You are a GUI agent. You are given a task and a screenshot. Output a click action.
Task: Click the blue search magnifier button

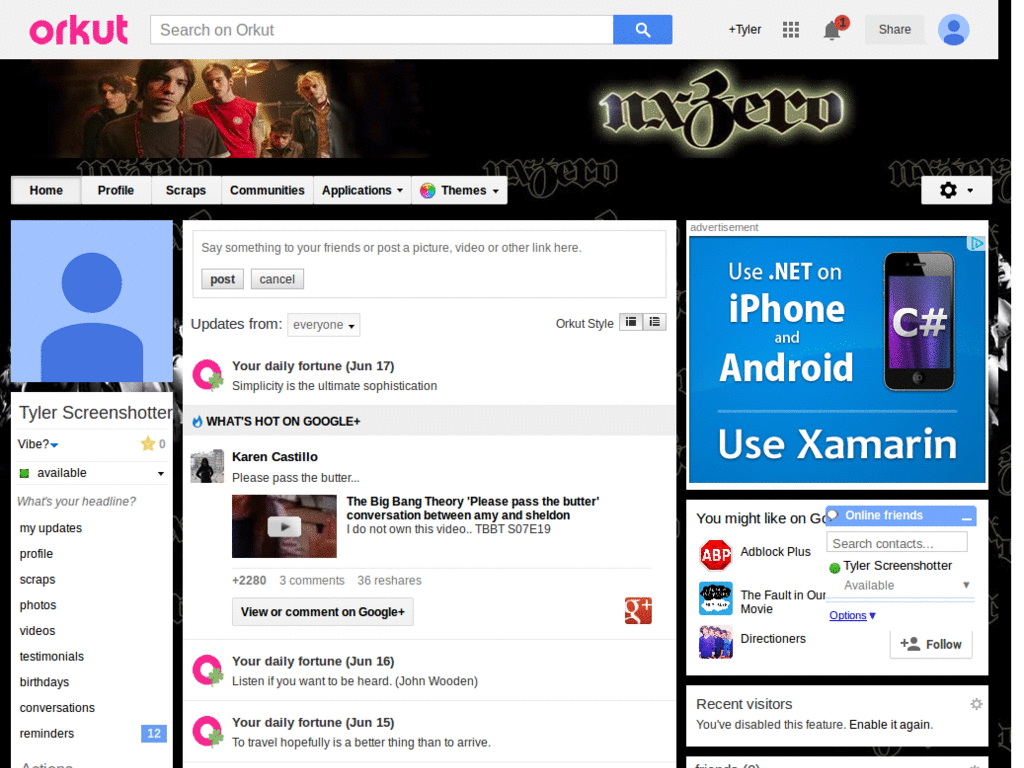tap(642, 30)
